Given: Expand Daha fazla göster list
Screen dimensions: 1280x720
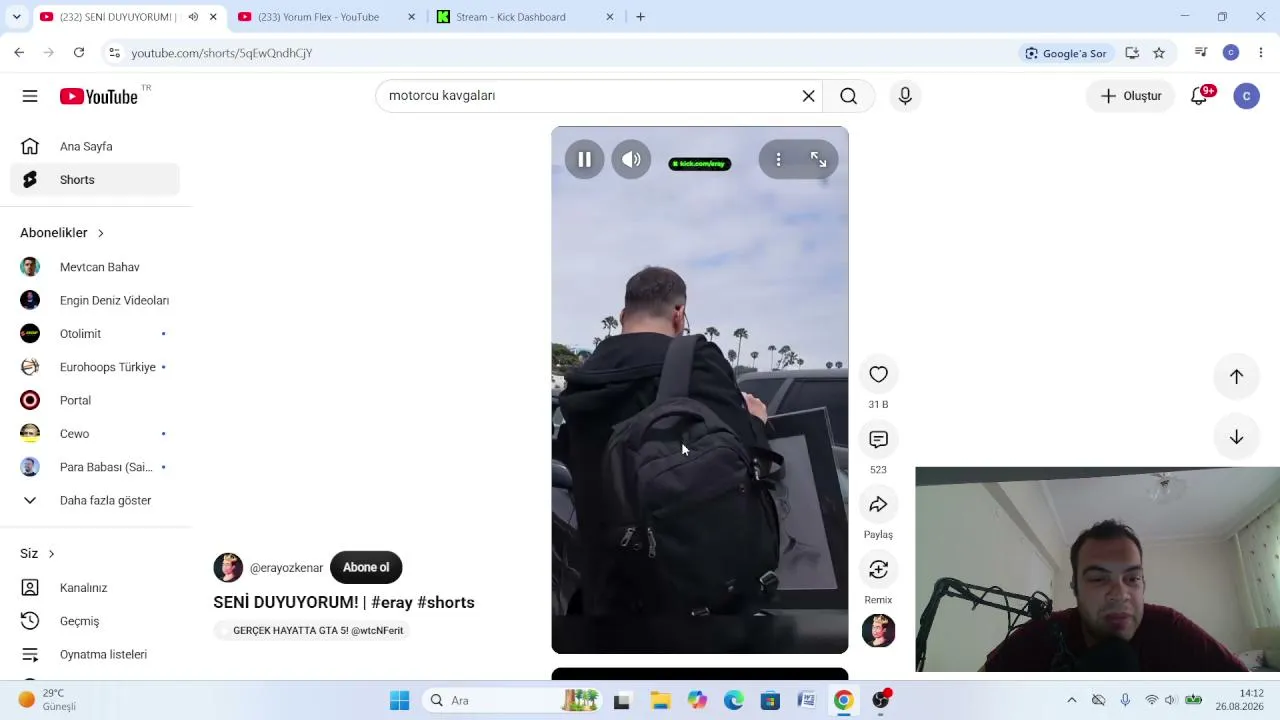Looking at the screenshot, I should tap(95, 500).
